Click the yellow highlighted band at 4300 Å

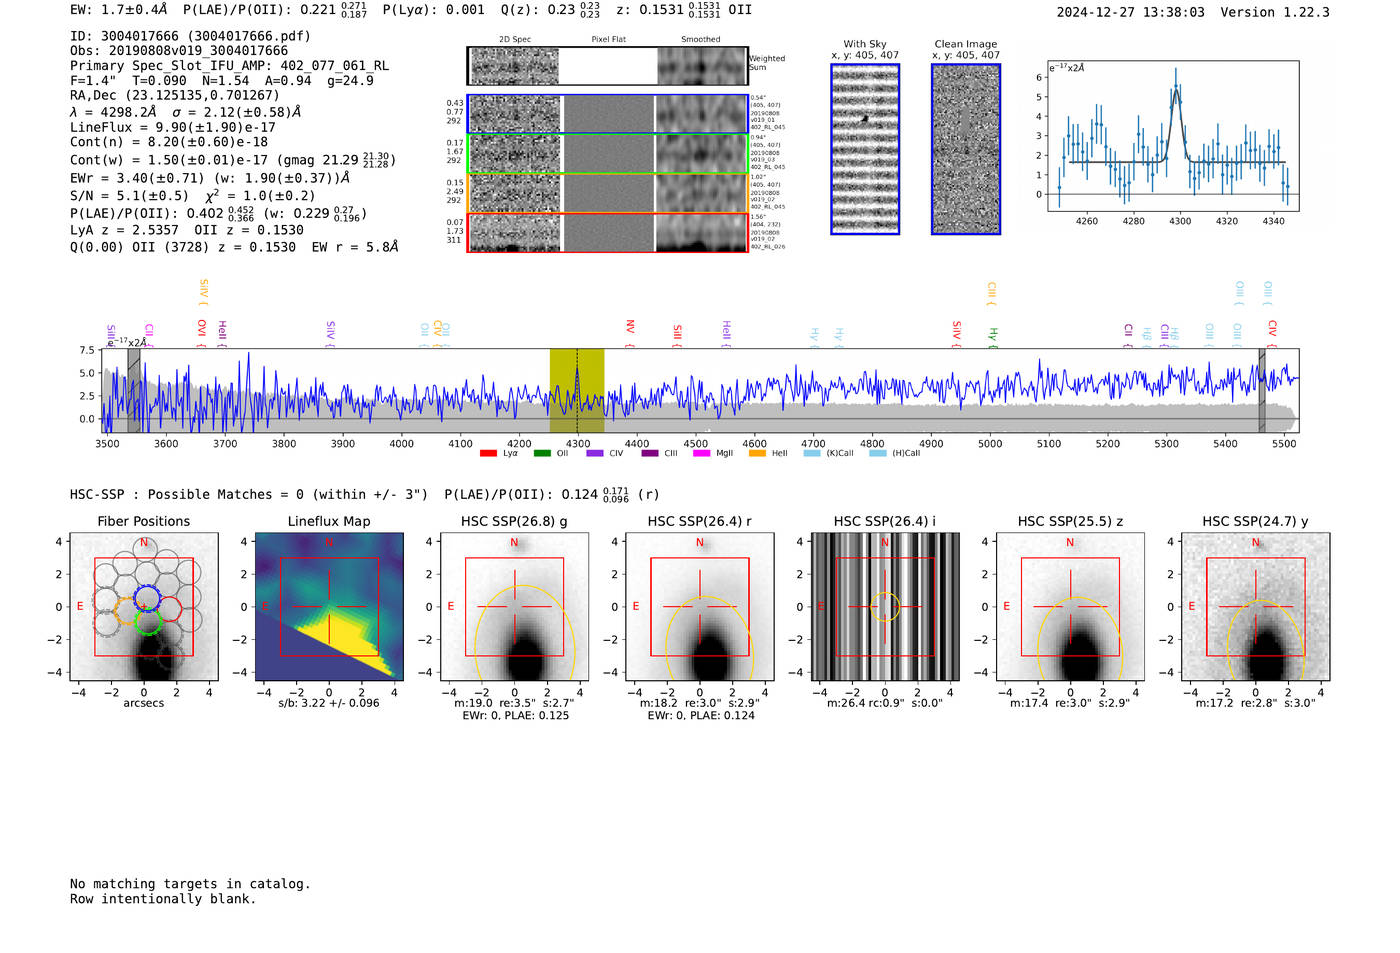pos(577,391)
